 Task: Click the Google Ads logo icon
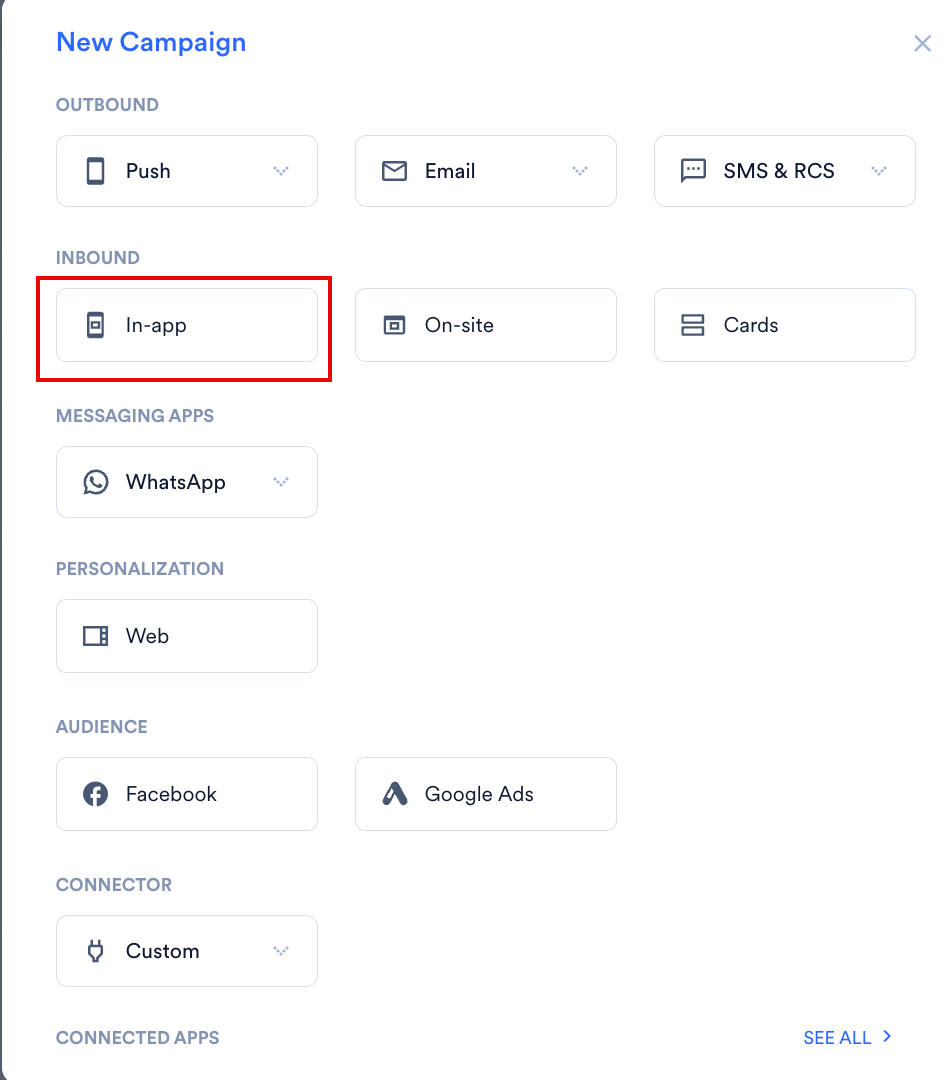pyautogui.click(x=395, y=794)
